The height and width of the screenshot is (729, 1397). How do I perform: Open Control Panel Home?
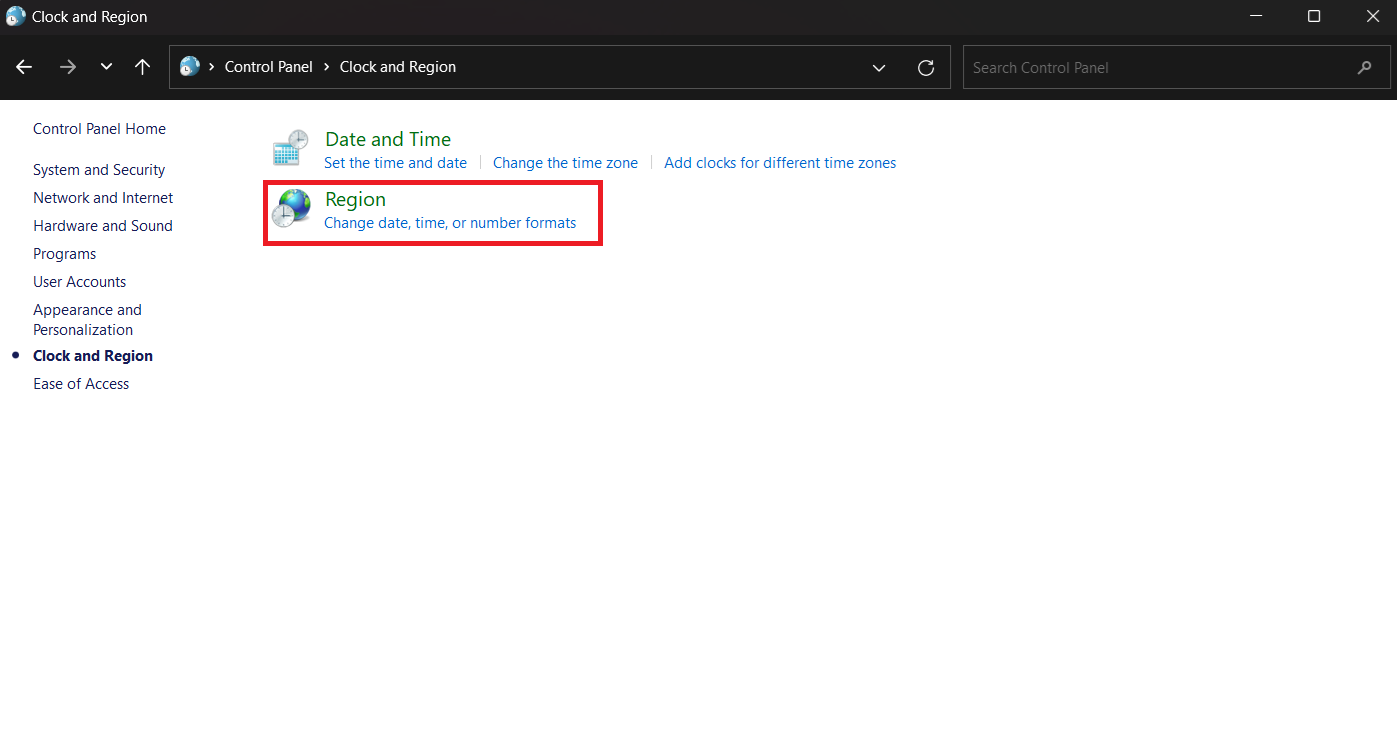[99, 129]
